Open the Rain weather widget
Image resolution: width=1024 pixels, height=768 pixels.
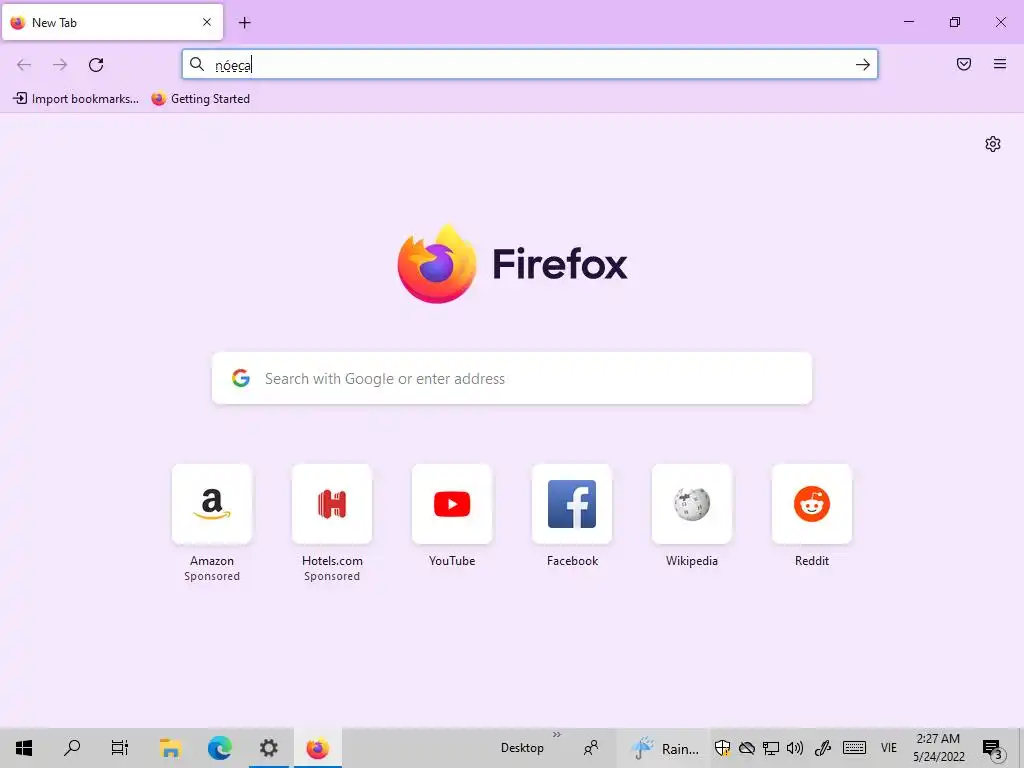[x=665, y=748]
